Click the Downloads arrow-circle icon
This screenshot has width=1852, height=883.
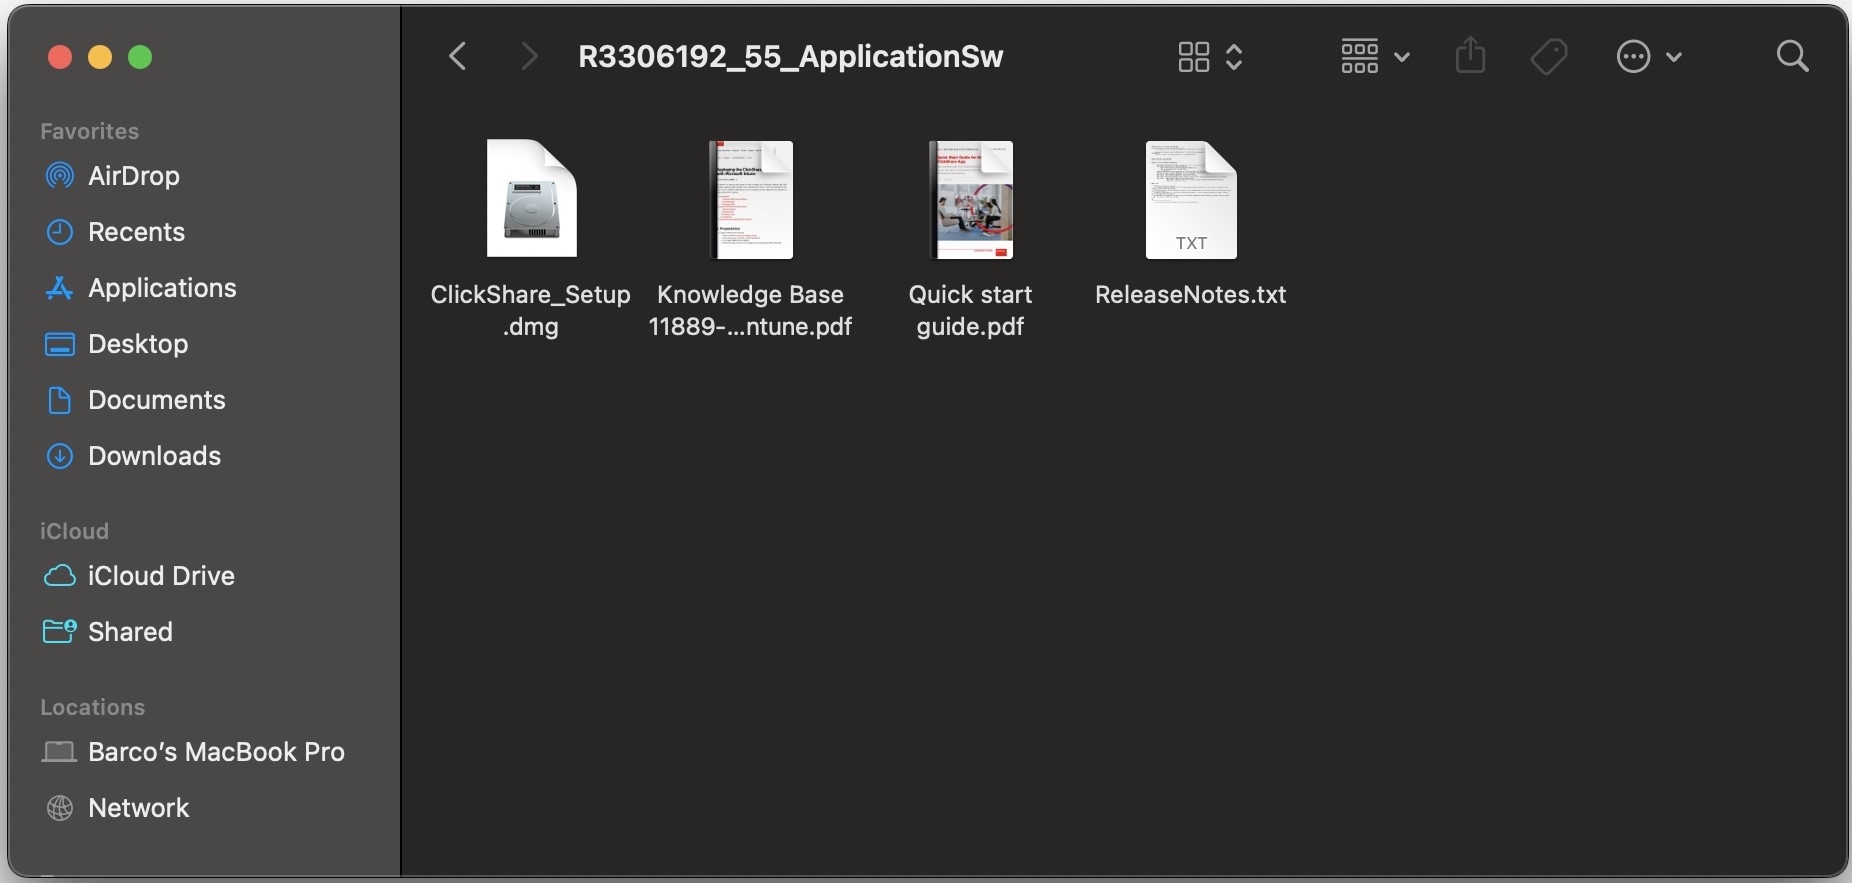[x=60, y=456]
